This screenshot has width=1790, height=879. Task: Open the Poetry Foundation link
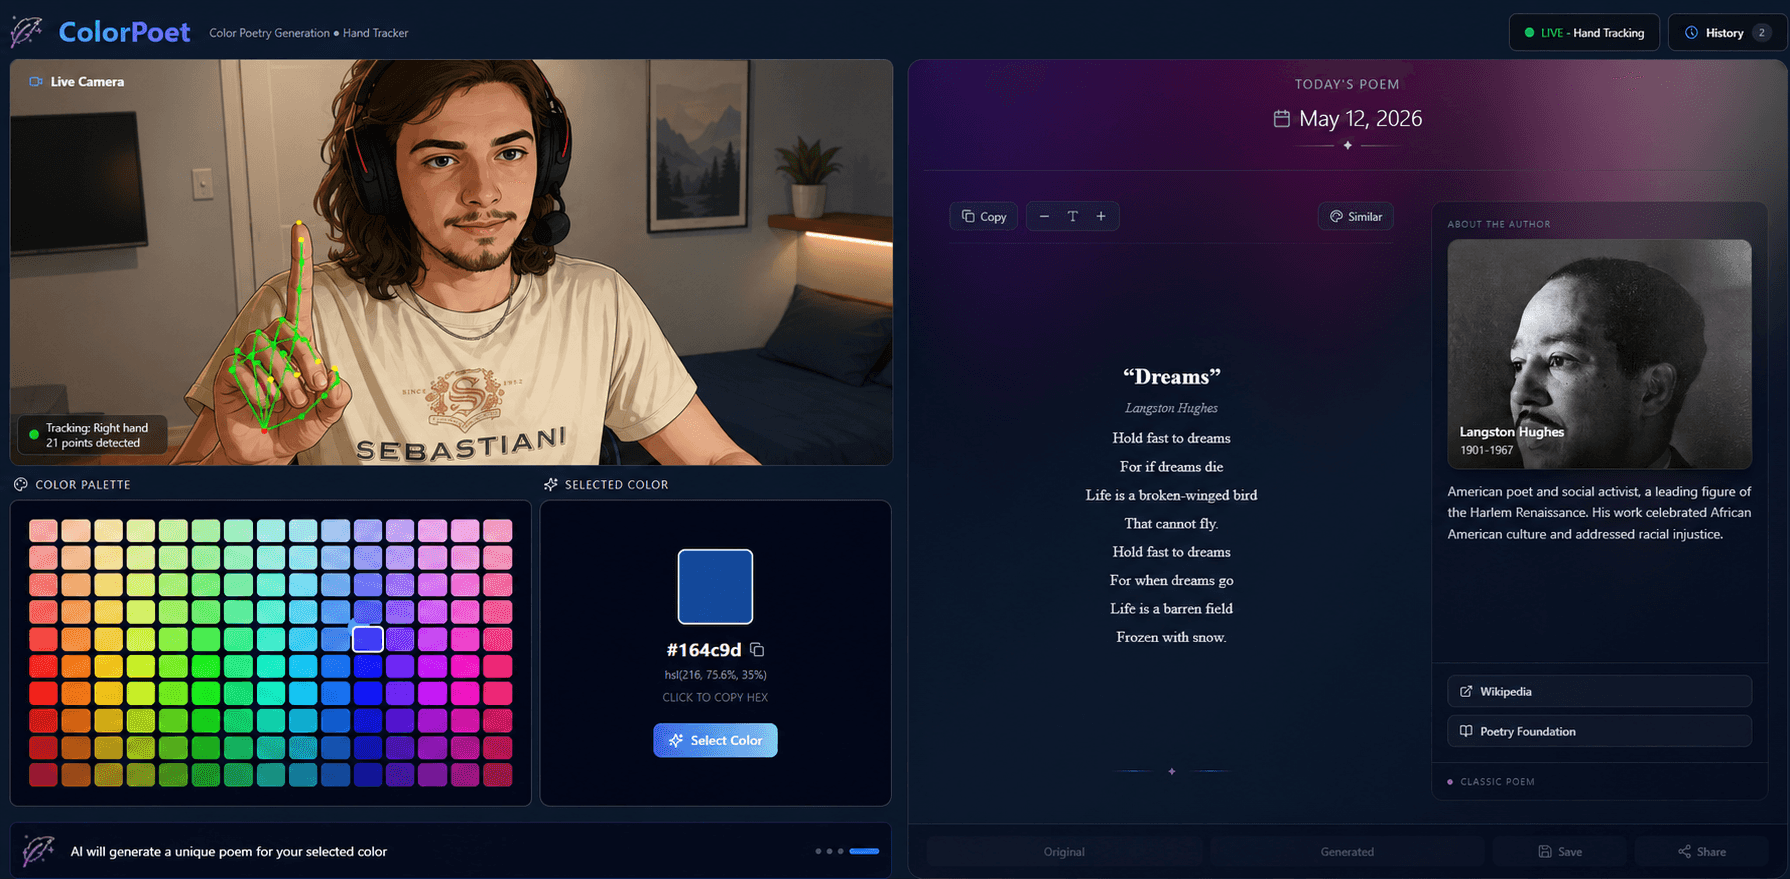(x=1599, y=731)
